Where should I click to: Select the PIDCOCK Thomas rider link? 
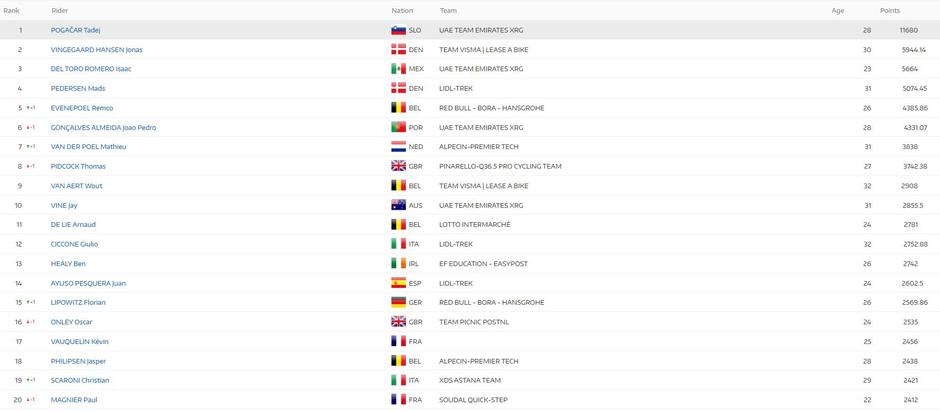[x=78, y=166]
